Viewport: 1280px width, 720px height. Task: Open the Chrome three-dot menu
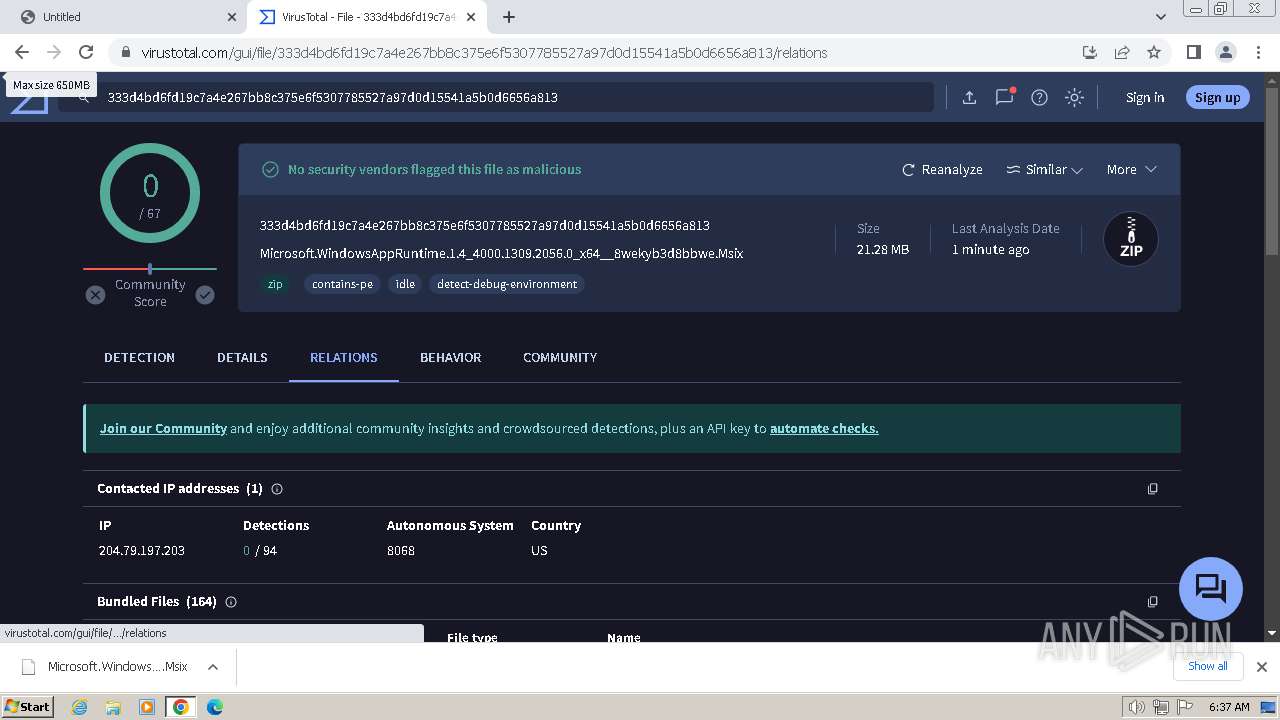(x=1257, y=52)
